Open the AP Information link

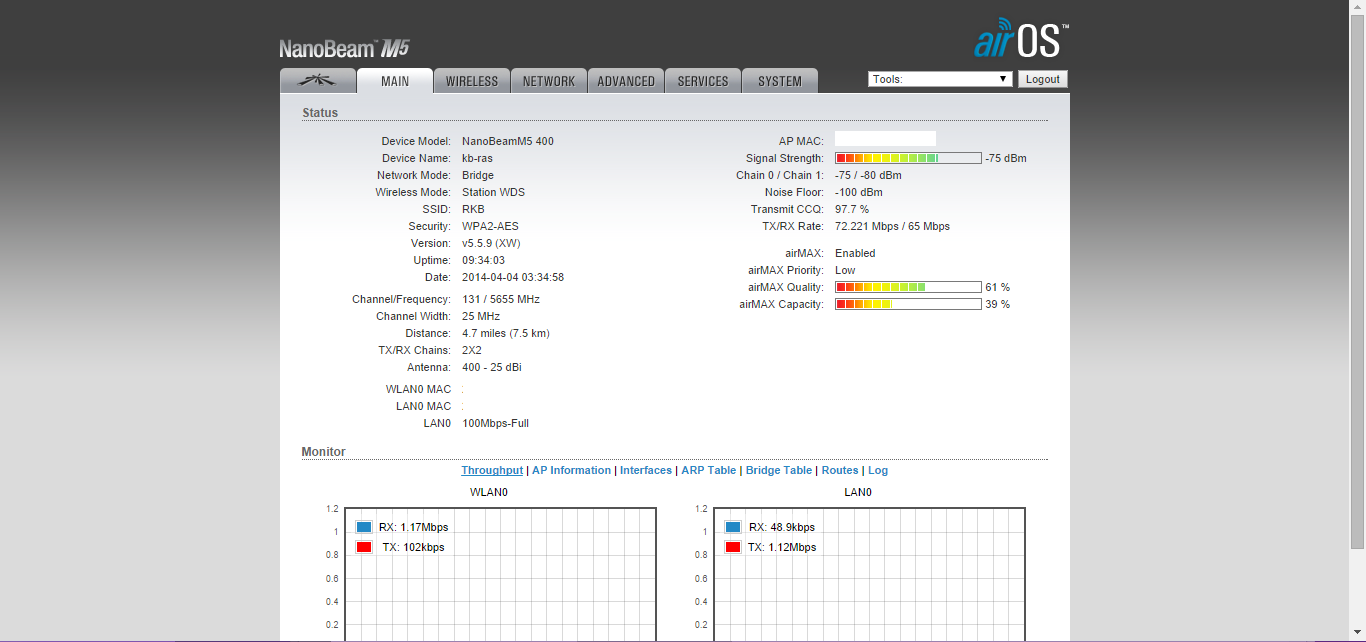point(571,470)
